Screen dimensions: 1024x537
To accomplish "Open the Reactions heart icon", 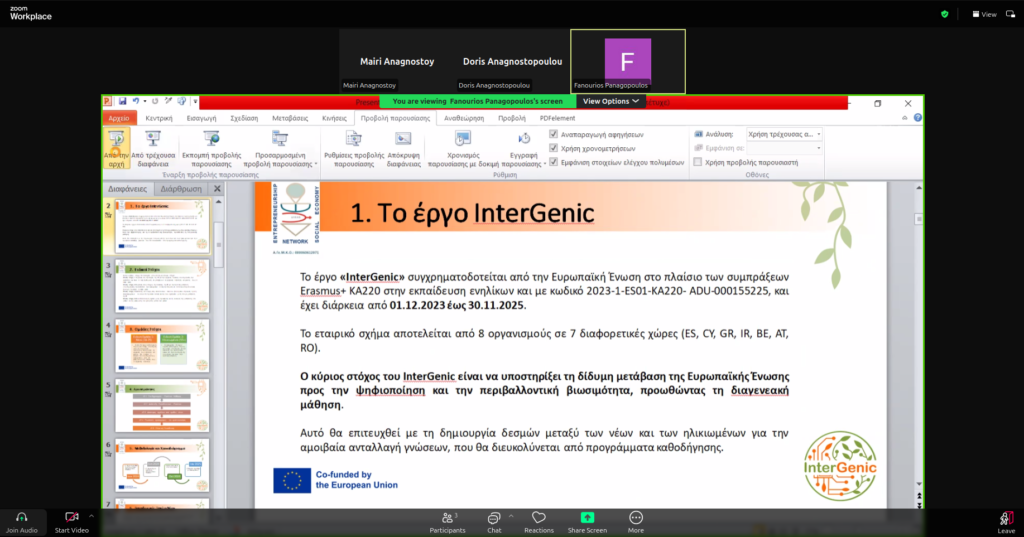I will pos(539,517).
